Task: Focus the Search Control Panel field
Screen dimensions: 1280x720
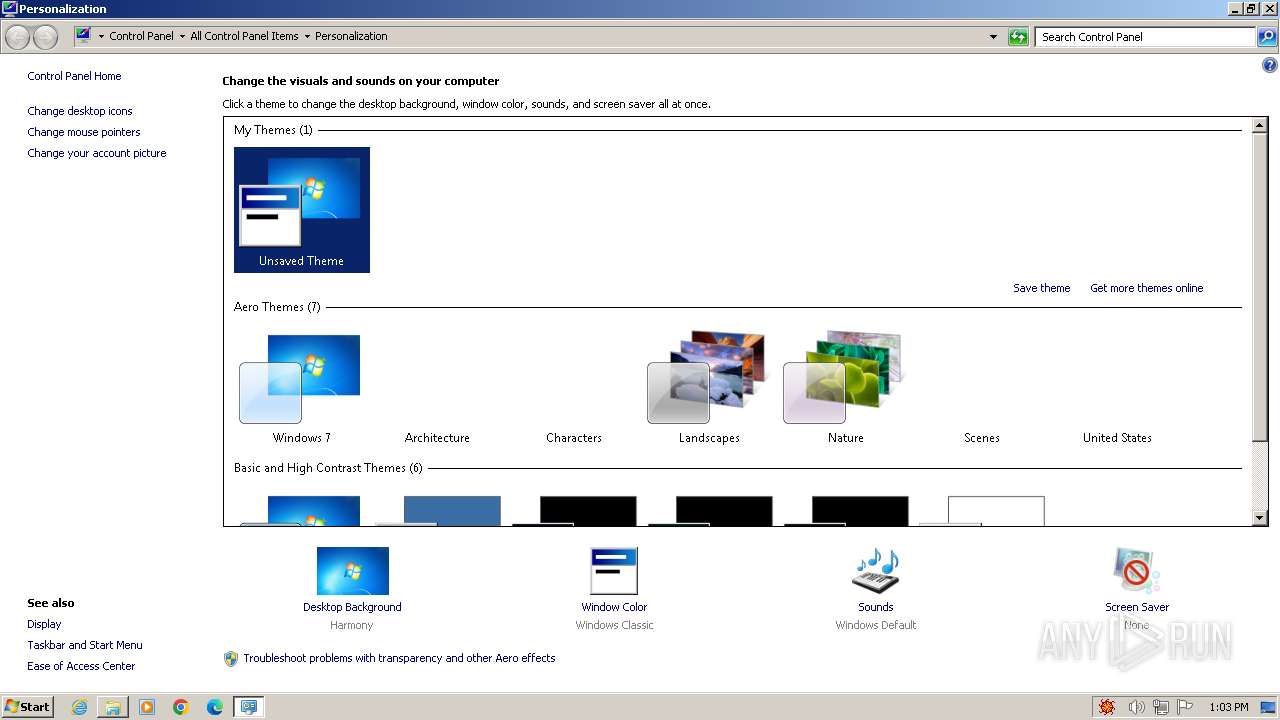Action: [x=1146, y=37]
